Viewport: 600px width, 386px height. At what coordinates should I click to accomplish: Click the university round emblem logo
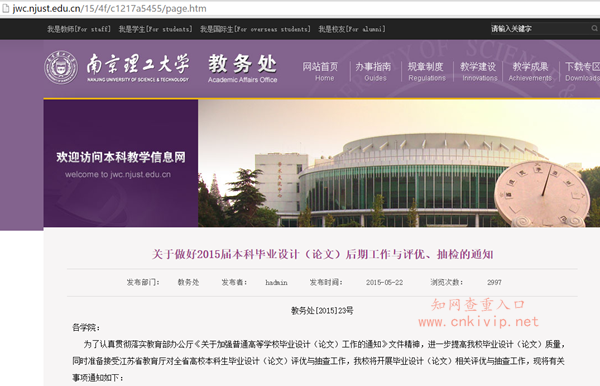[x=61, y=68]
